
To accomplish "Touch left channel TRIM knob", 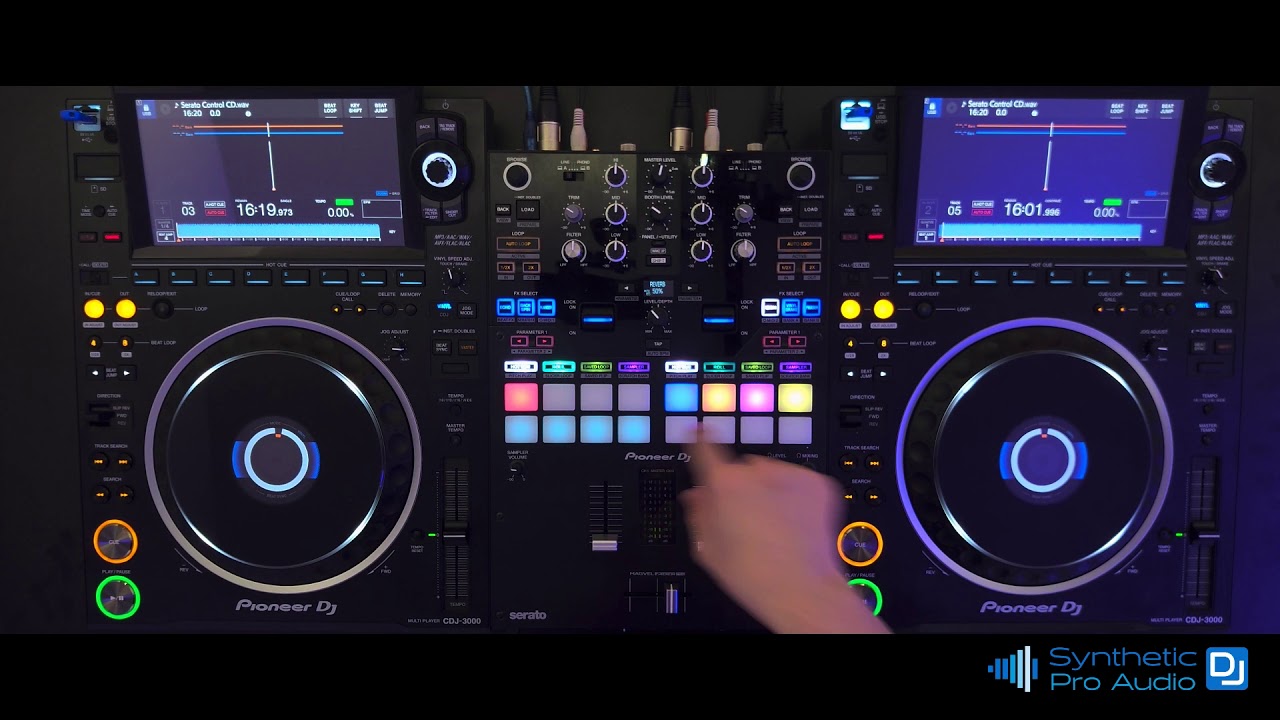I will [573, 213].
